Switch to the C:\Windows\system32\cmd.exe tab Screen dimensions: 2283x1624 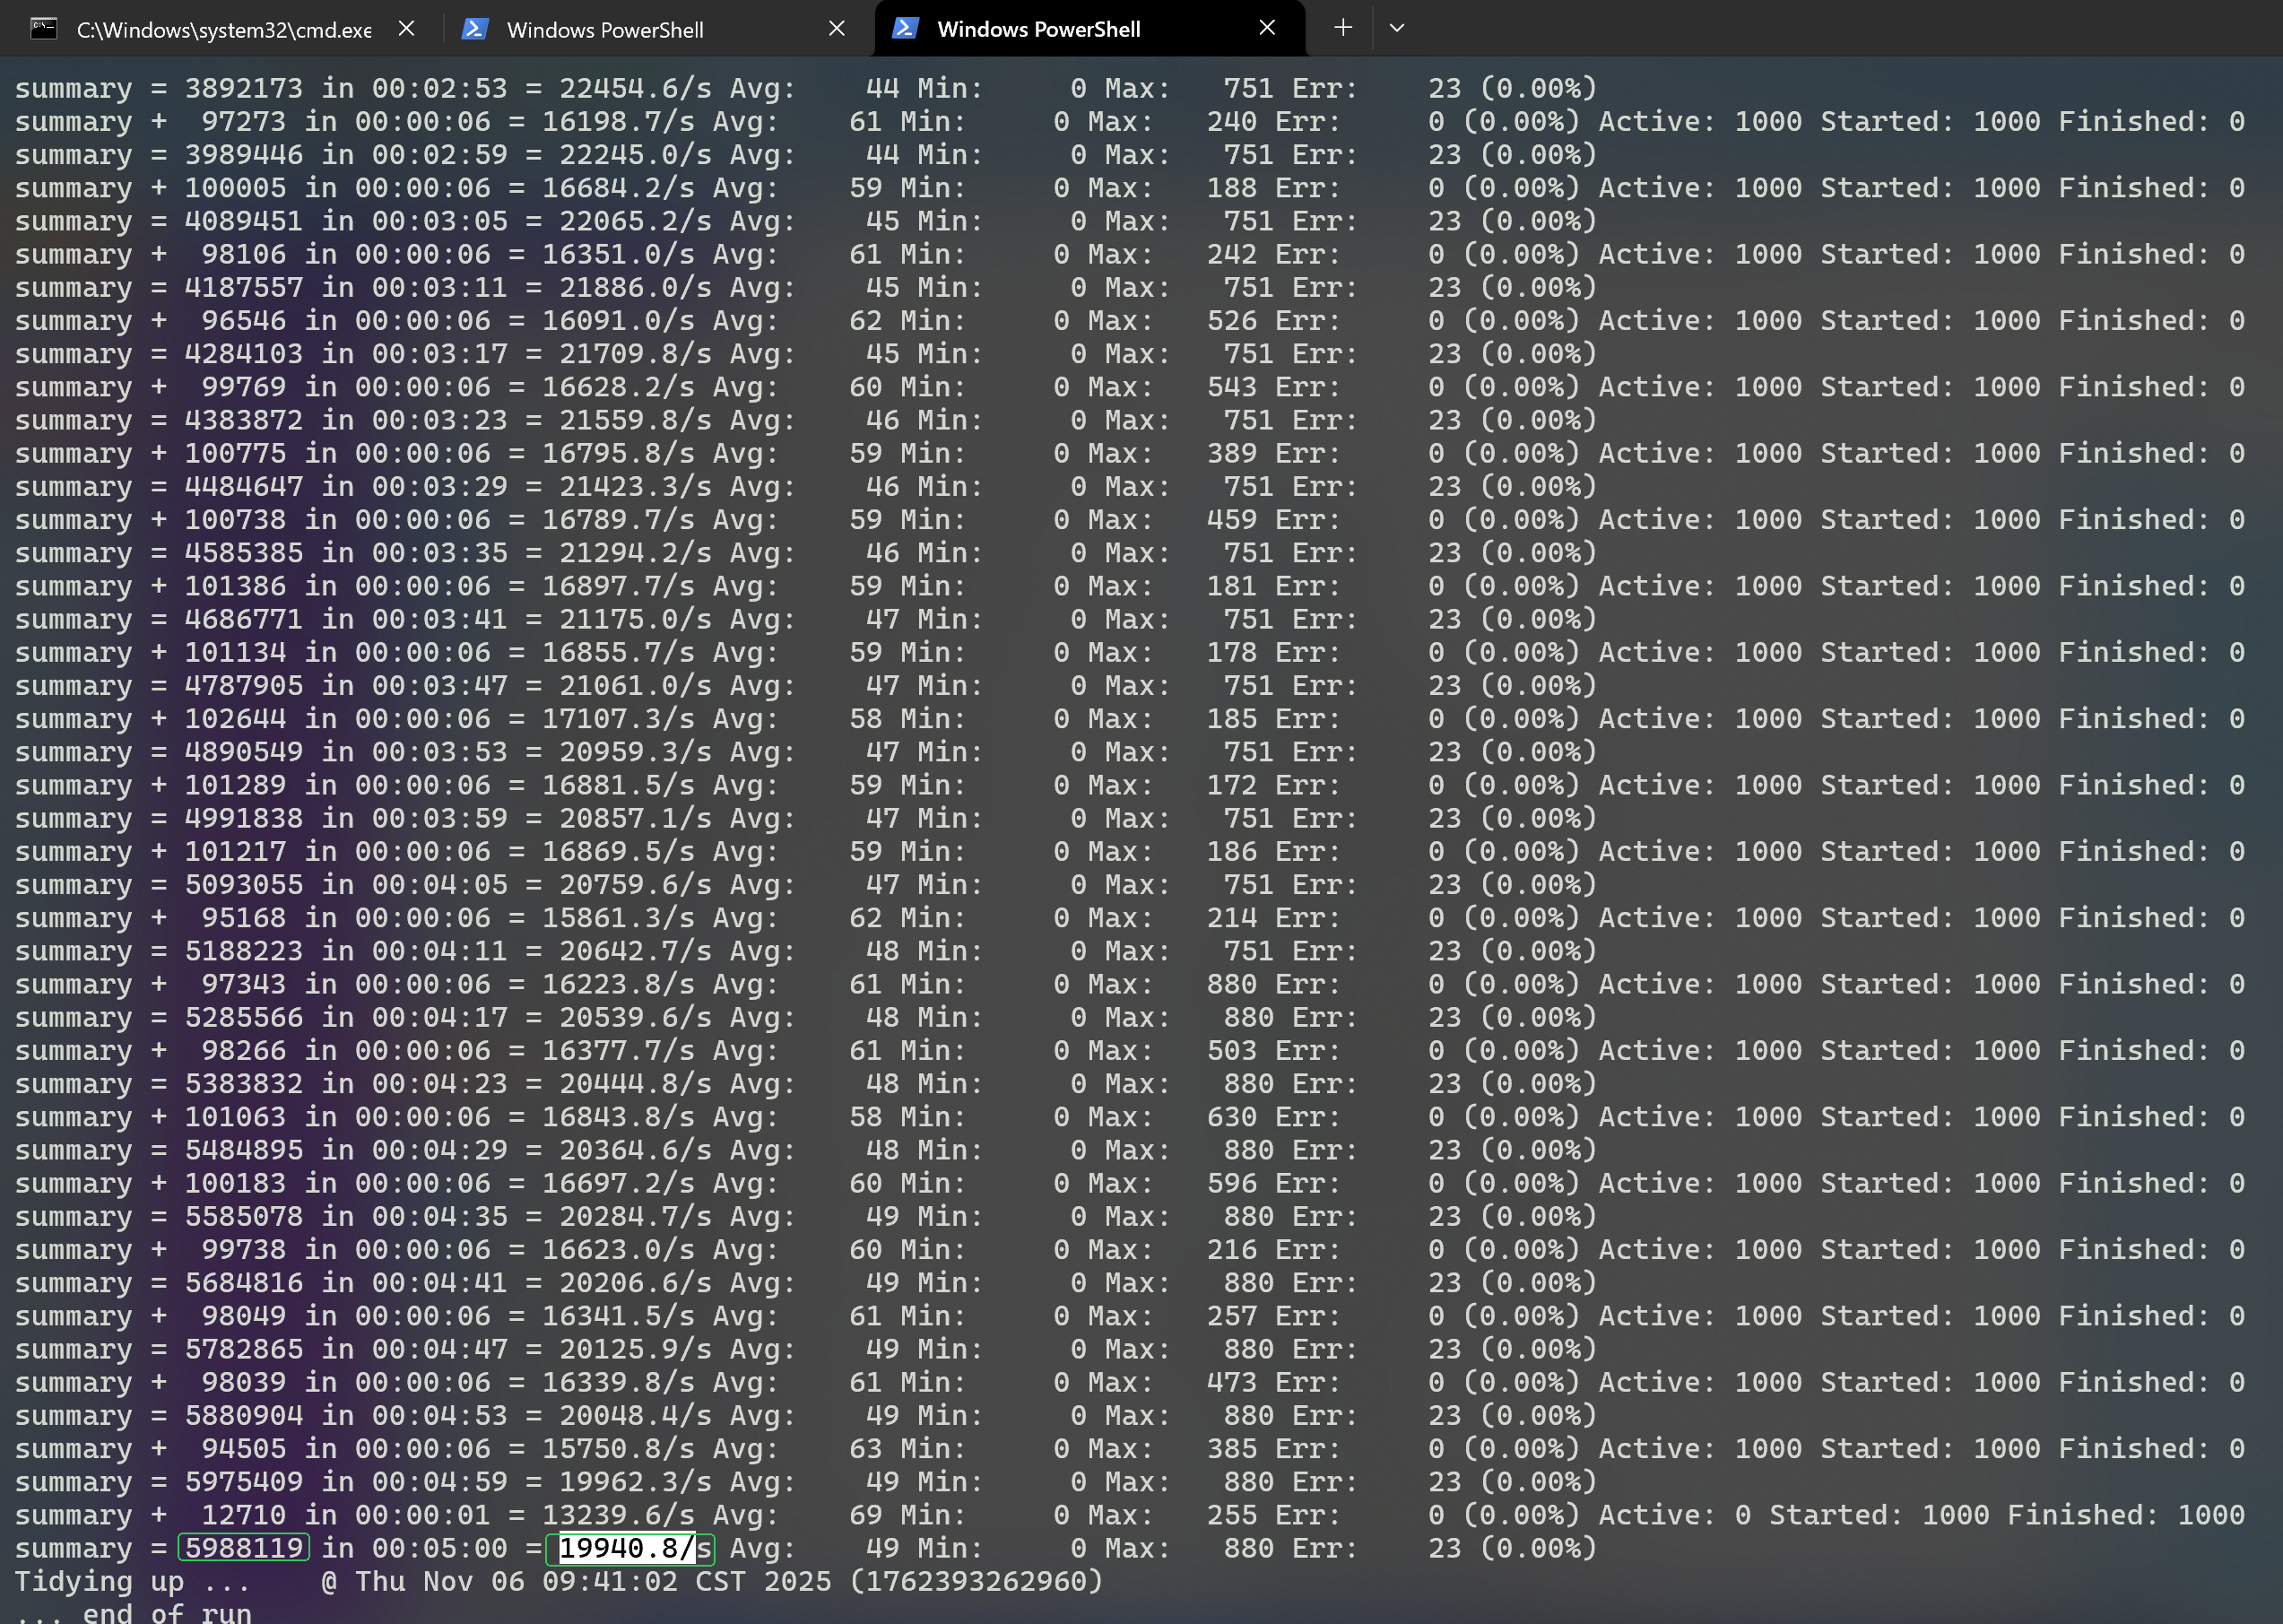pos(223,30)
